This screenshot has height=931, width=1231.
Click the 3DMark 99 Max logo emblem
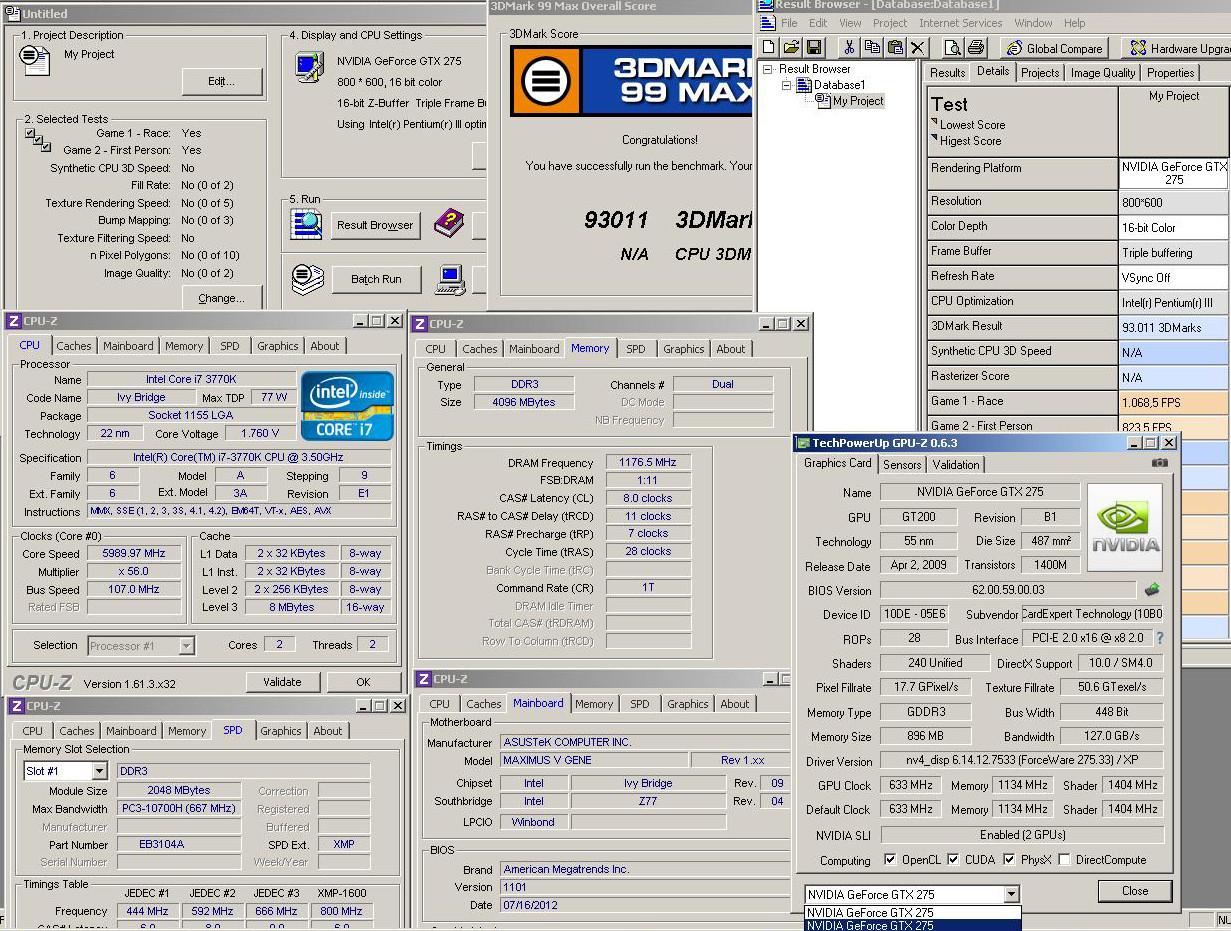point(545,80)
